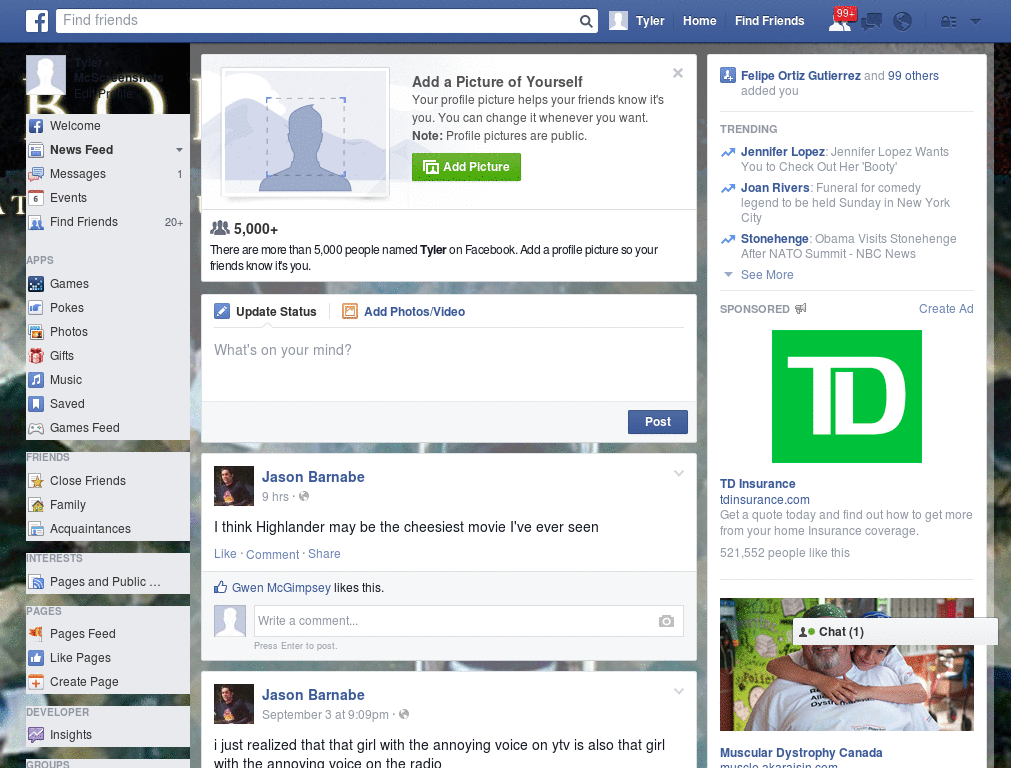Click the Close Friends star icon

point(36,481)
